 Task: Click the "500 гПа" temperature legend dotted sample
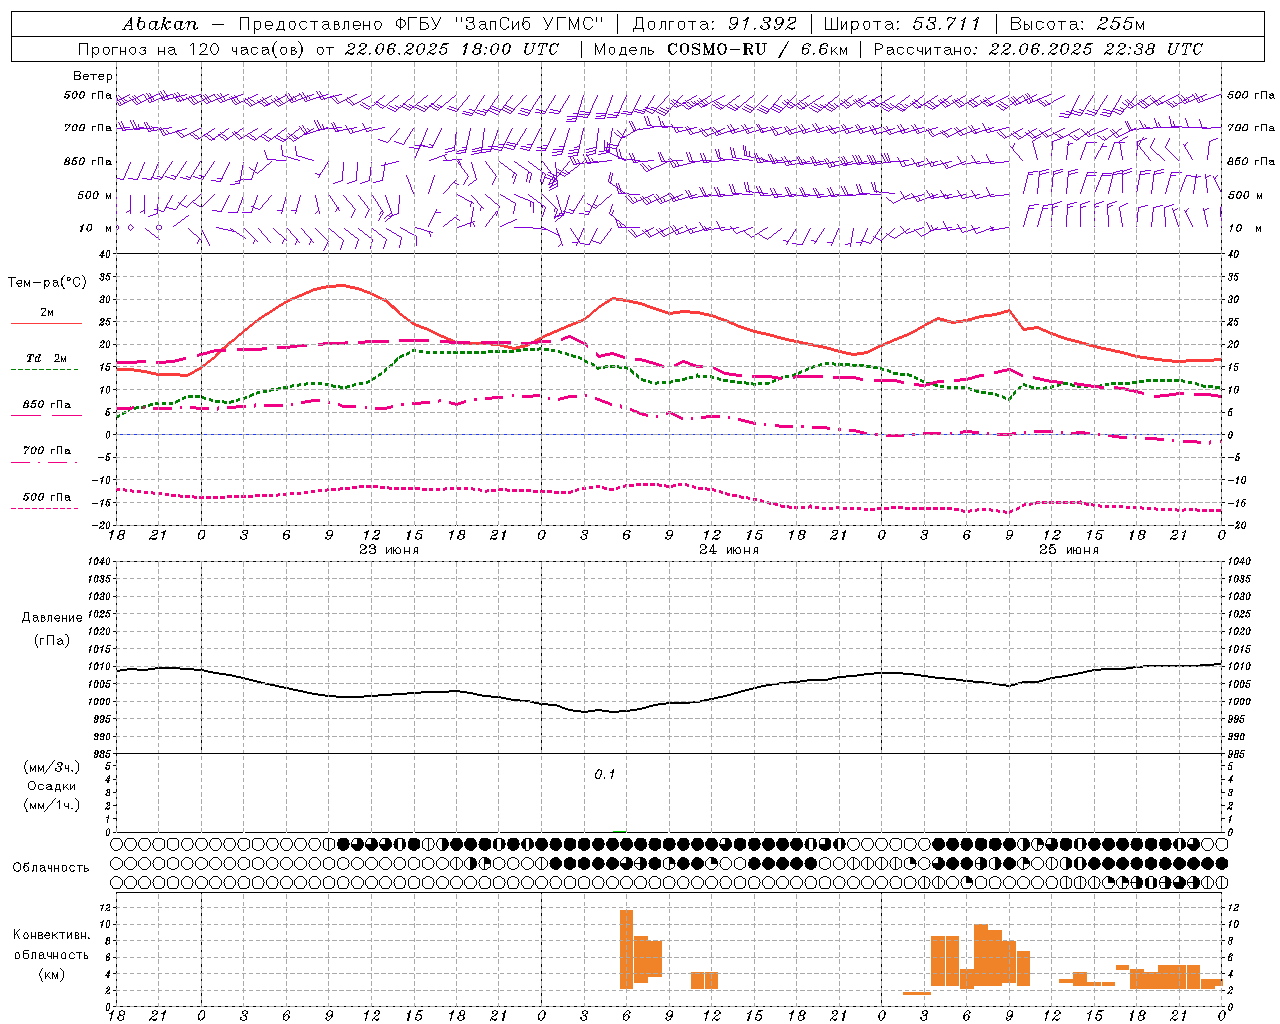pos(44,509)
